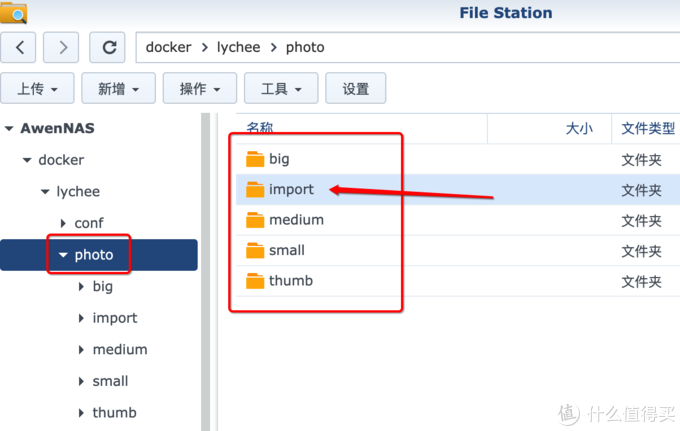Open the 新增 create dropdown
Image resolution: width=680 pixels, height=431 pixels.
click(118, 89)
